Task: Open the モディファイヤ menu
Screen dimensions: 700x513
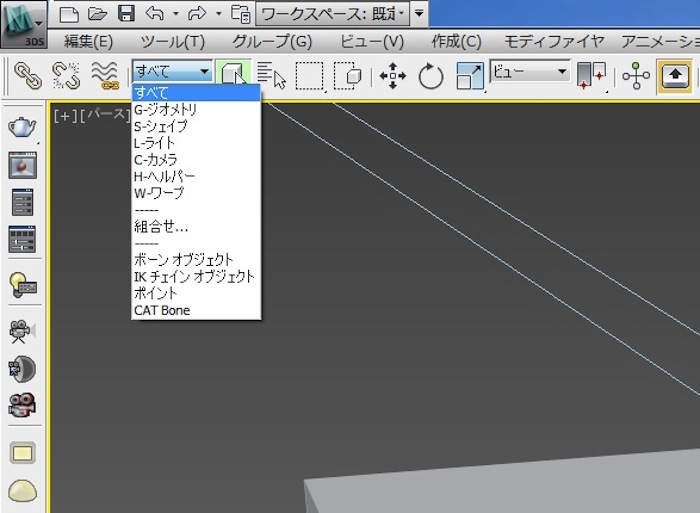Action: tap(553, 41)
